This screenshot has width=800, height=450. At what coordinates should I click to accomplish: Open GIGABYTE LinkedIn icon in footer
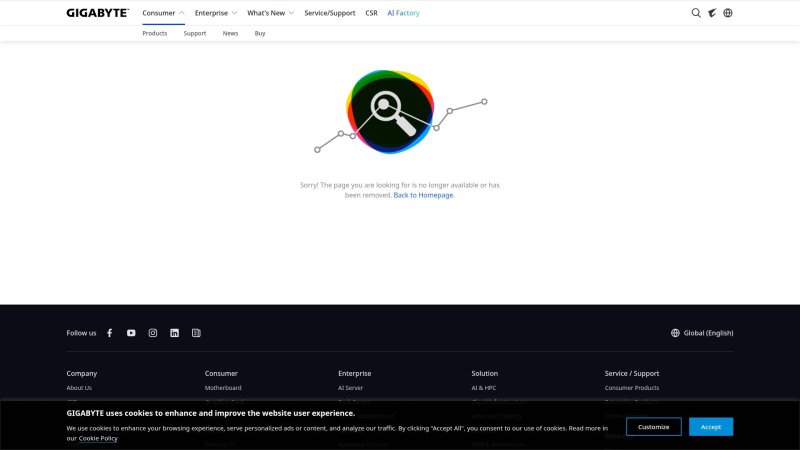pyautogui.click(x=174, y=333)
